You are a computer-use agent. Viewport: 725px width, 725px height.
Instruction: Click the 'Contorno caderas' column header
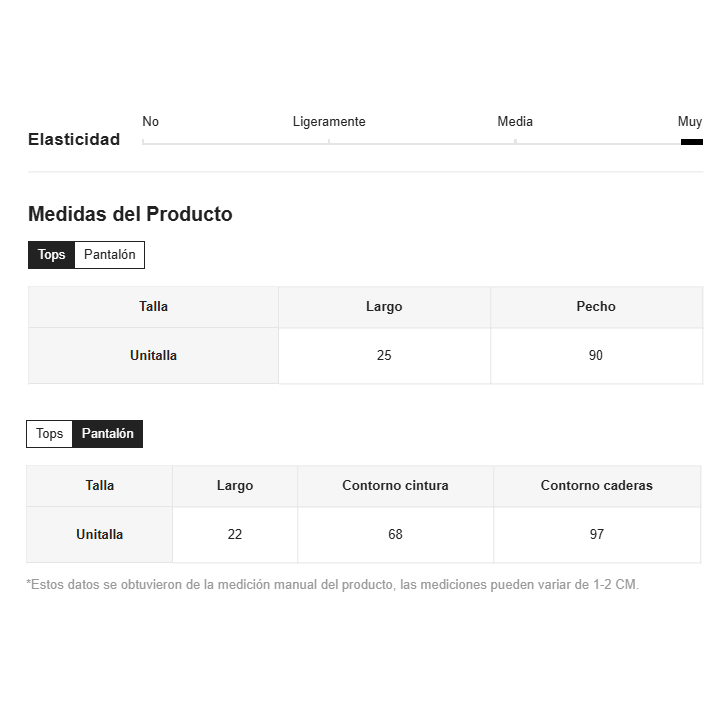coord(597,486)
